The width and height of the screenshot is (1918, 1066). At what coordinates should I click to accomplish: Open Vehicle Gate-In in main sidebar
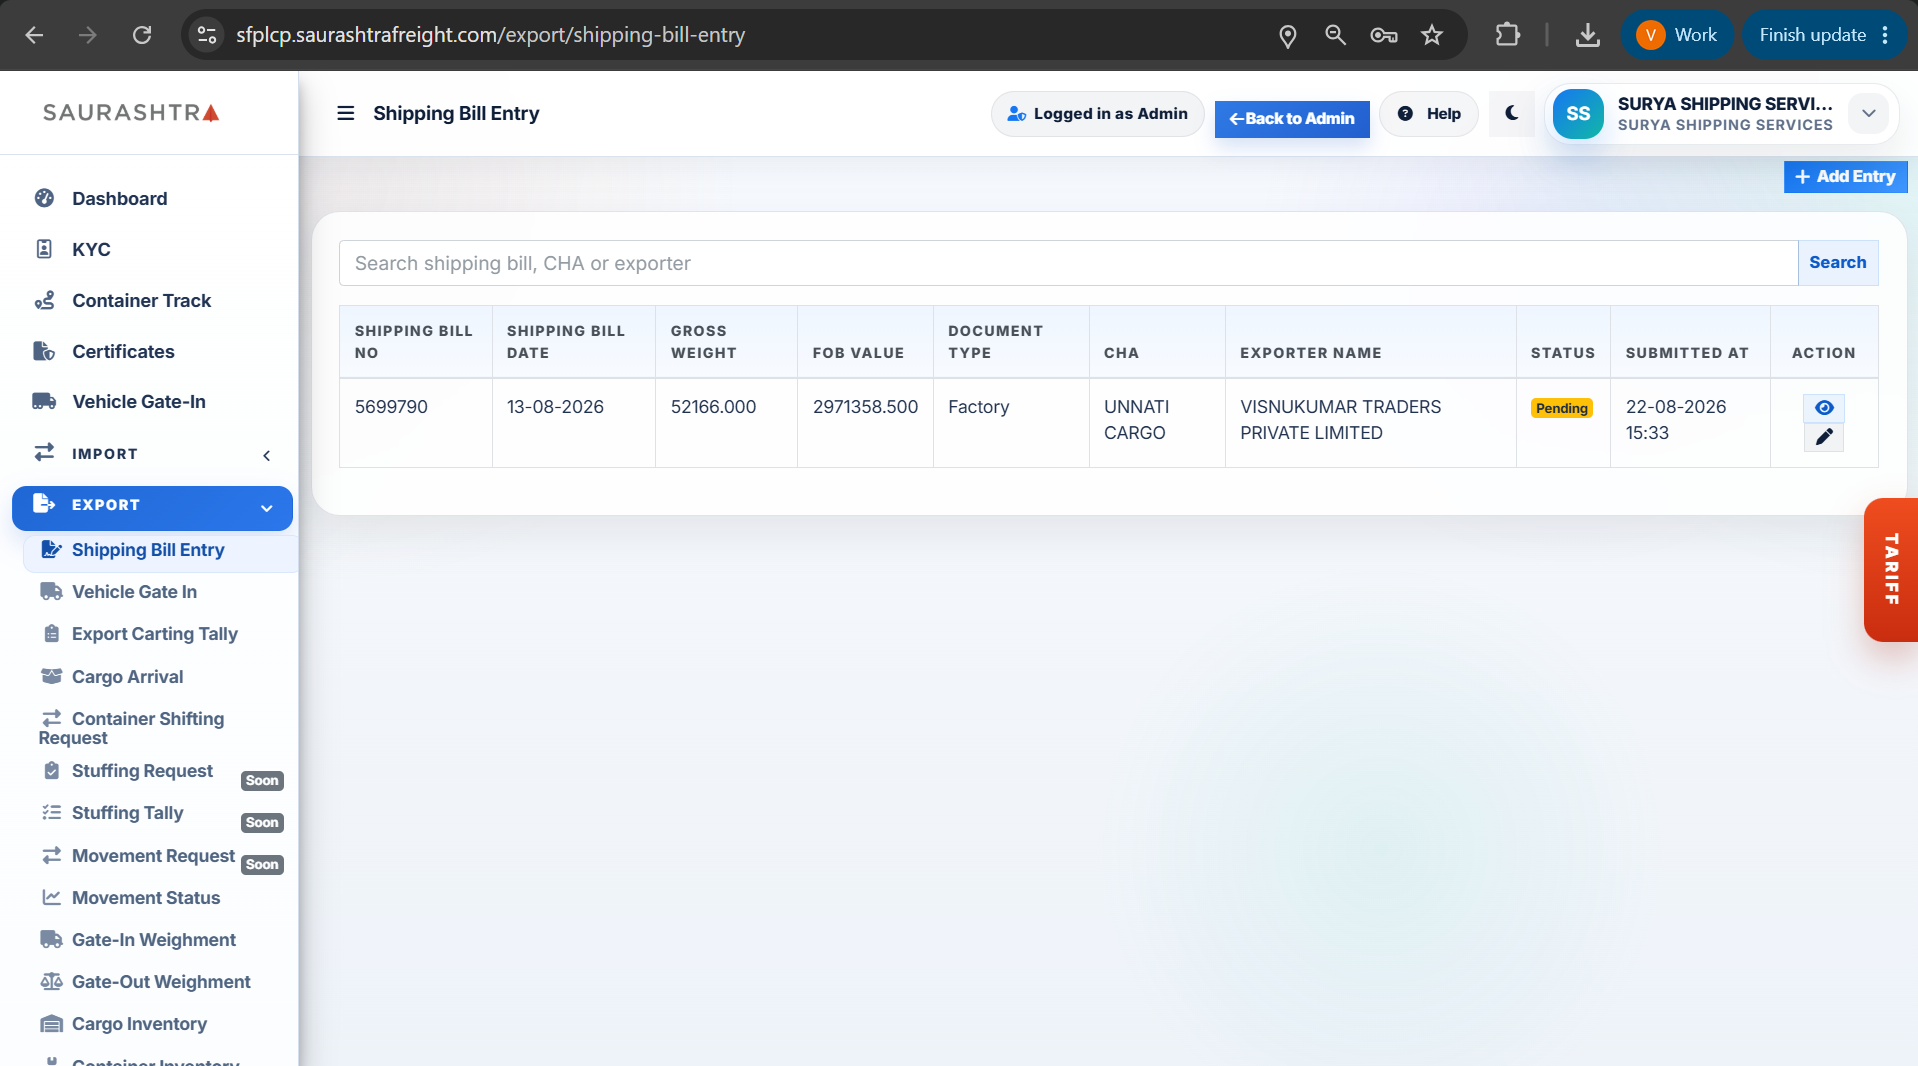coord(139,401)
